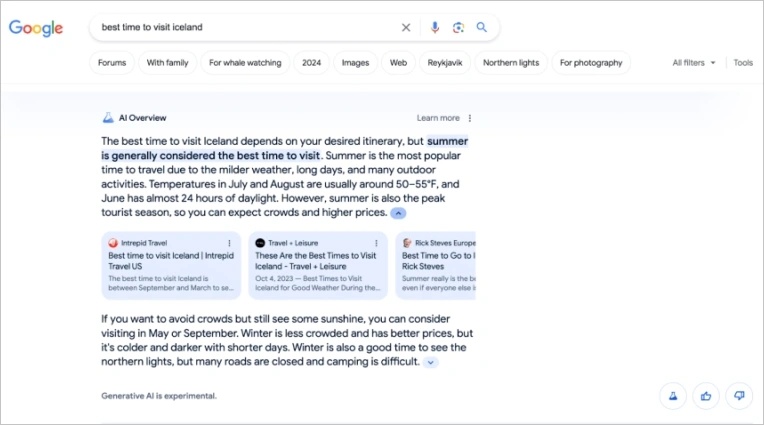Collapse first AI Overview paragraph sources

(398, 213)
